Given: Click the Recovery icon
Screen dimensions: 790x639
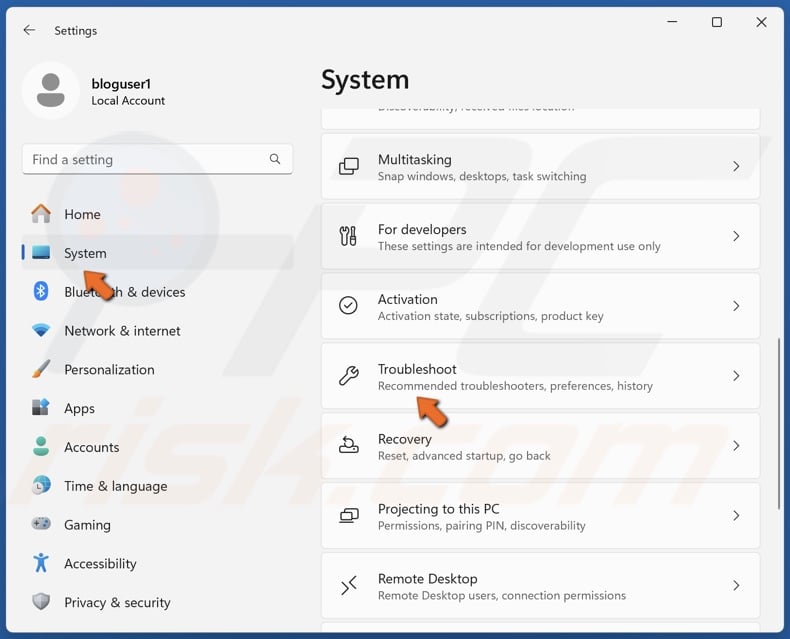Looking at the screenshot, I should click(x=349, y=445).
